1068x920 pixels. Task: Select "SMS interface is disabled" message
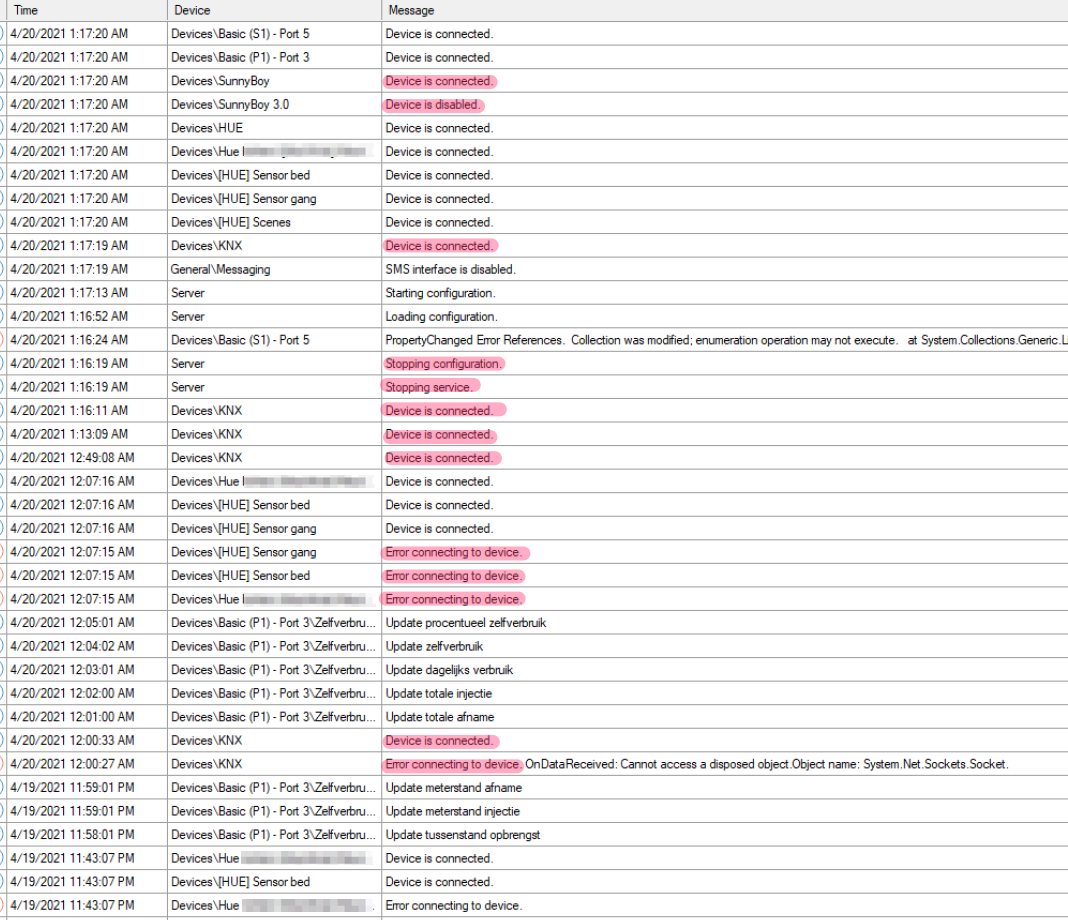pos(450,269)
